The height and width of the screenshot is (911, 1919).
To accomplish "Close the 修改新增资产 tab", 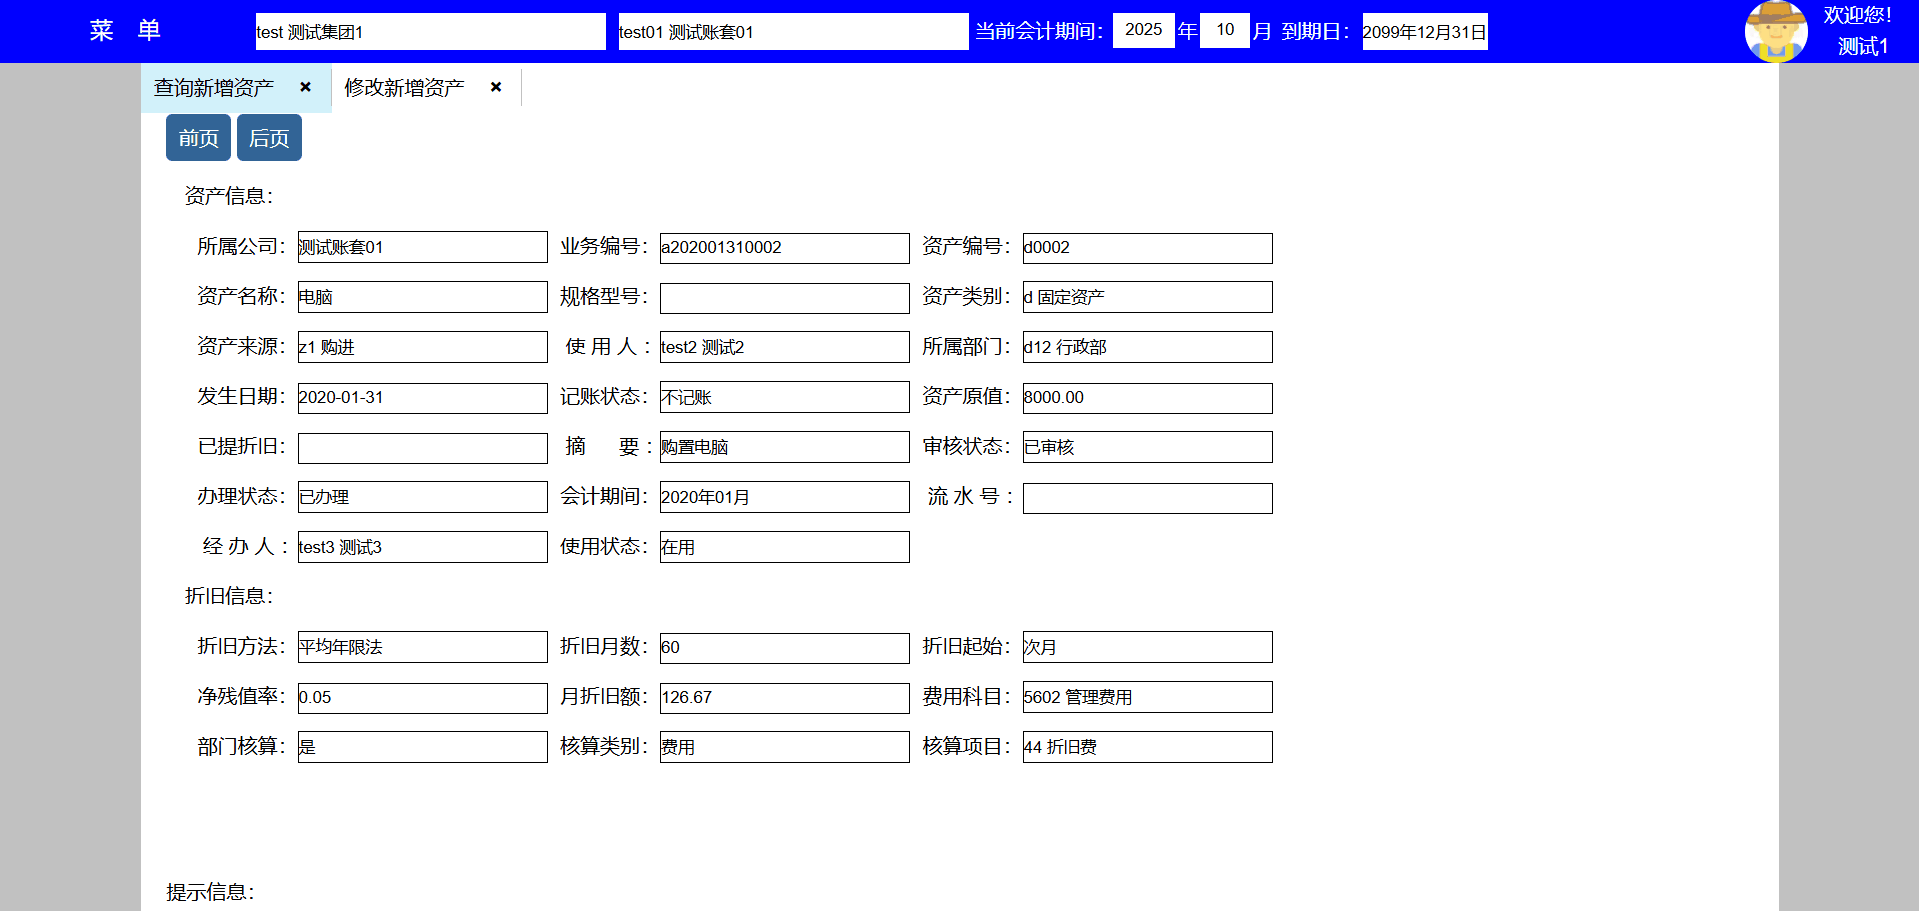I will click(496, 87).
